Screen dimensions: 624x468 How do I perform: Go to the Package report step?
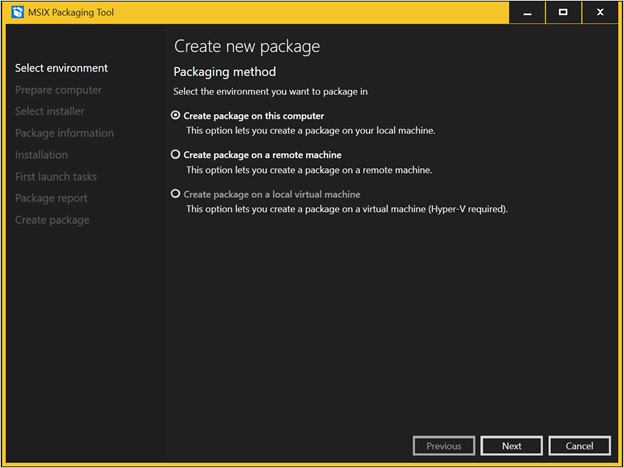[51, 198]
